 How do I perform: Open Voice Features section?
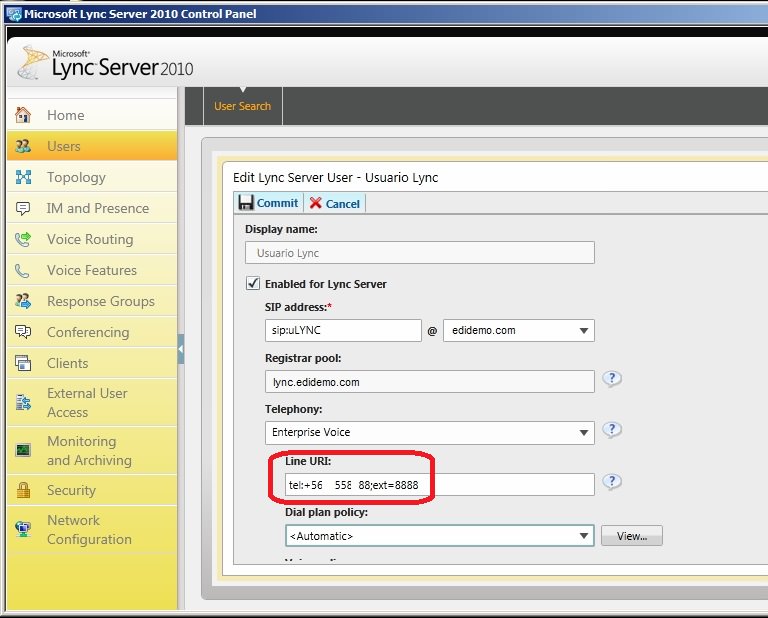92,270
